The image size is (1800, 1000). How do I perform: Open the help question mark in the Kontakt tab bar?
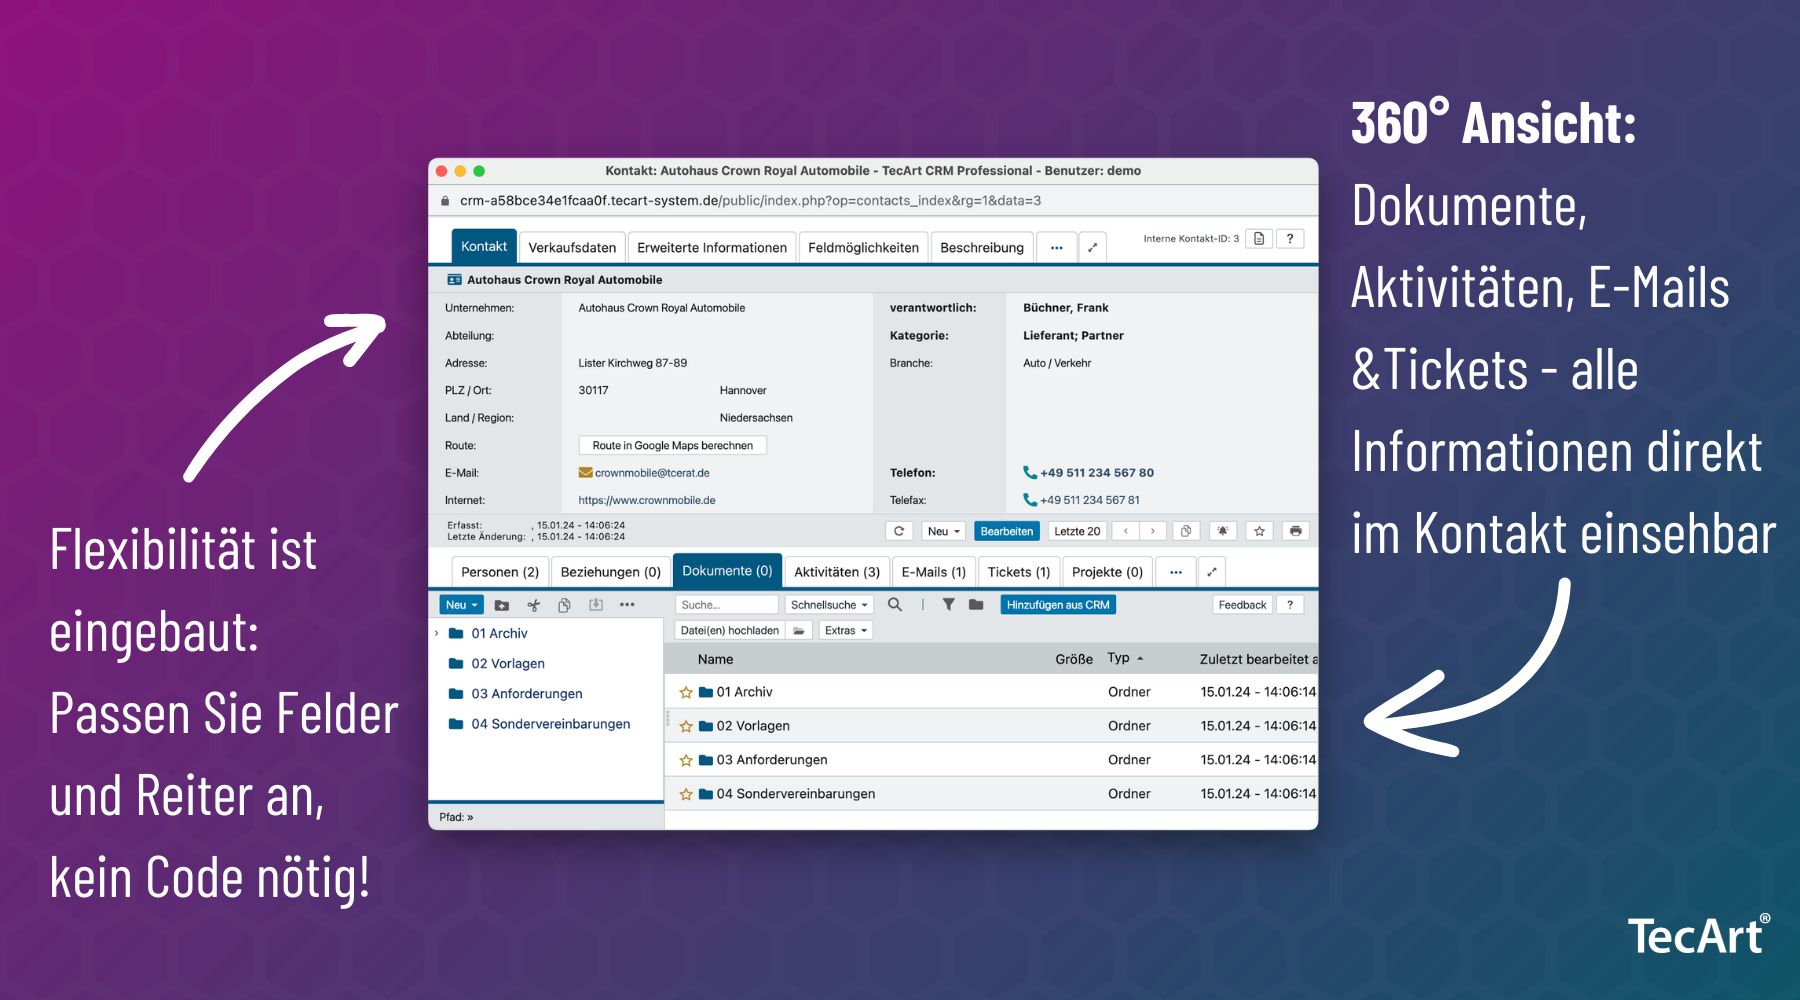(1290, 238)
